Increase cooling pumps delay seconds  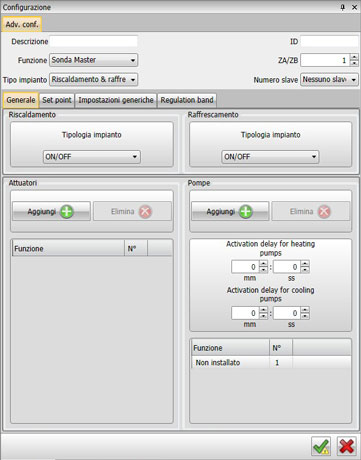305,310
